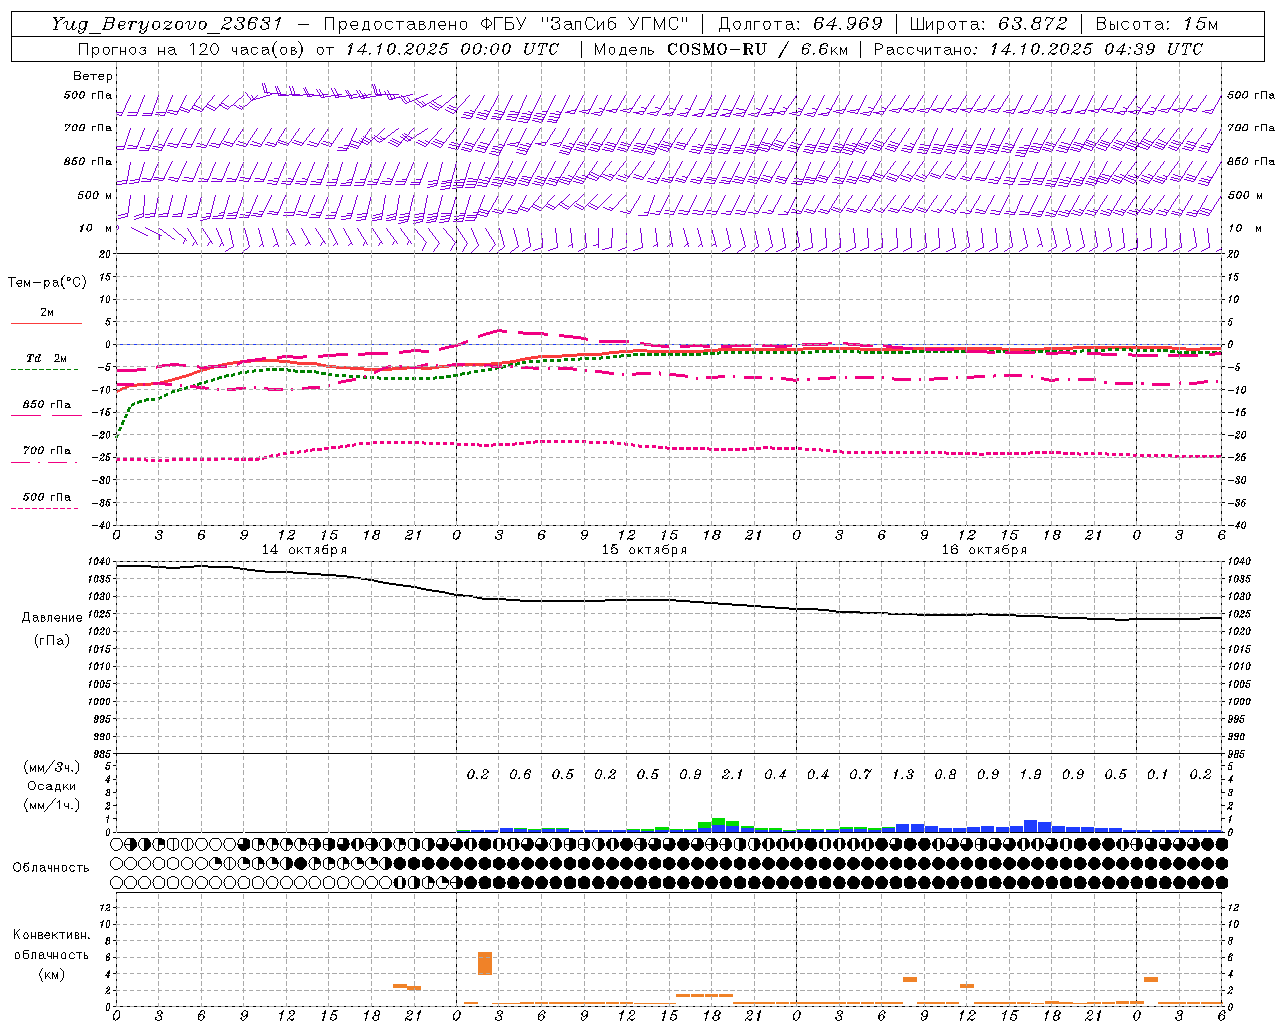The width and height of the screenshot is (1280, 1024).
Task: Select the text Предоставлено ФГБУ "ЗапСиб УГМС"
Action: (x=506, y=24)
